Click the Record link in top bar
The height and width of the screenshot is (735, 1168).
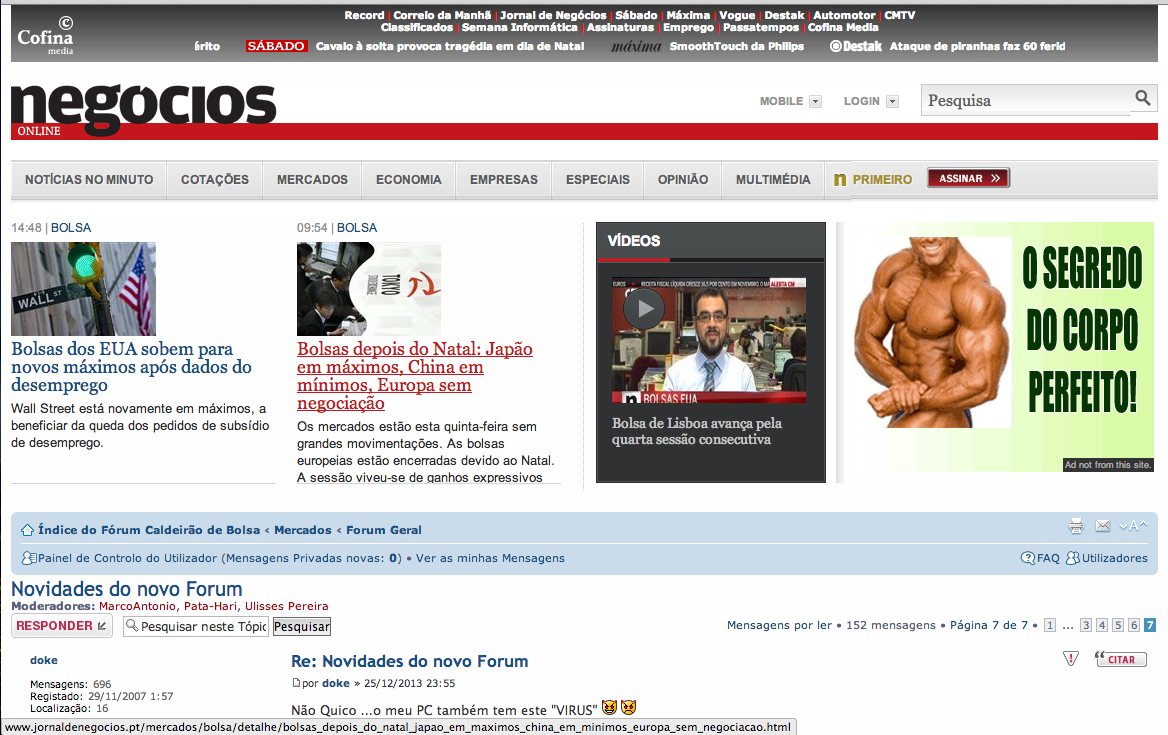(x=364, y=15)
